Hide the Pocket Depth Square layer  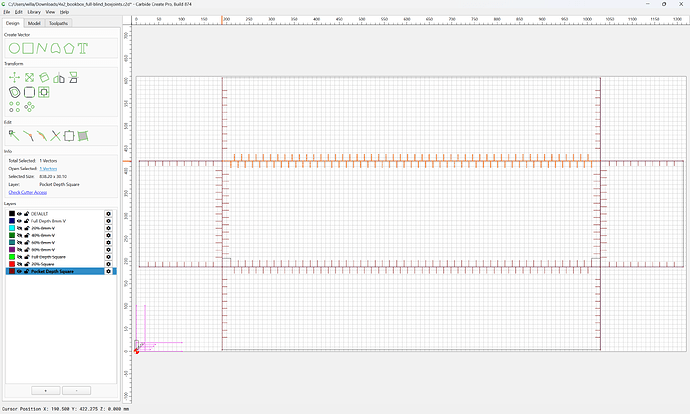19,271
